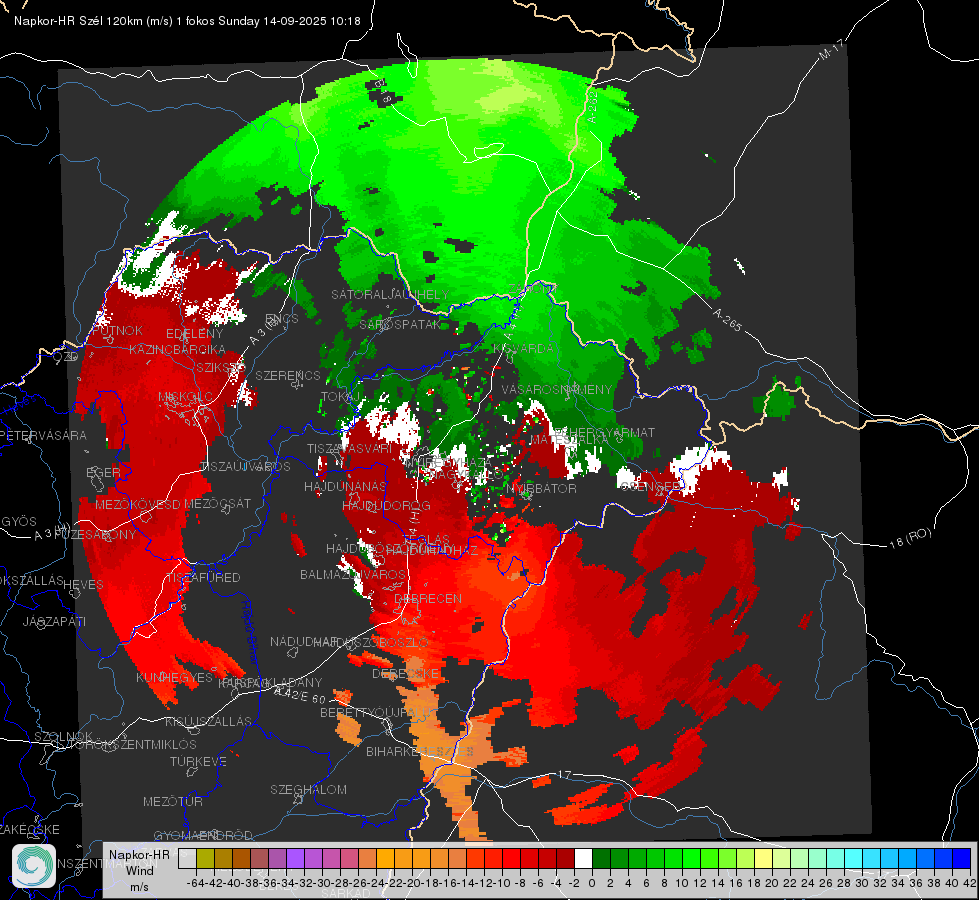Select the M-17 road label

click(x=831, y=50)
